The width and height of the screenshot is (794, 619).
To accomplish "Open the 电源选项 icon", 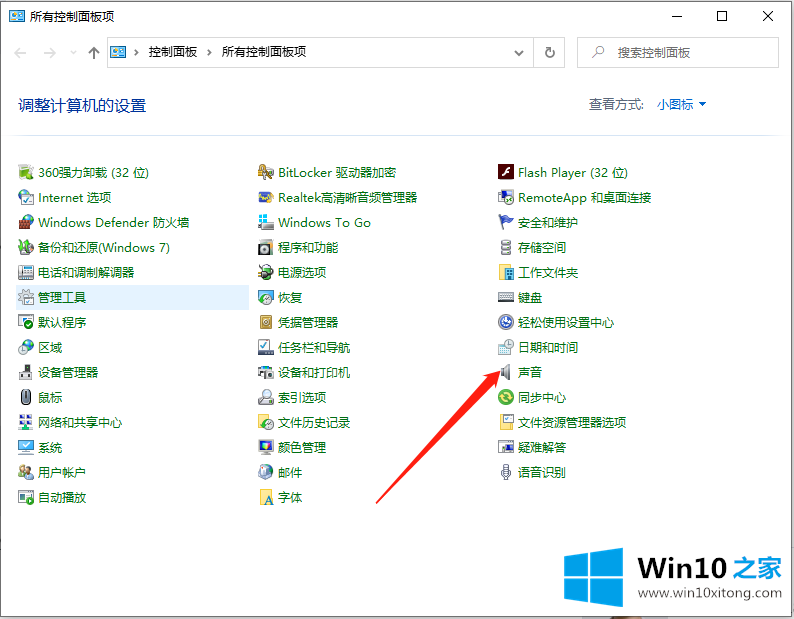I will [266, 273].
